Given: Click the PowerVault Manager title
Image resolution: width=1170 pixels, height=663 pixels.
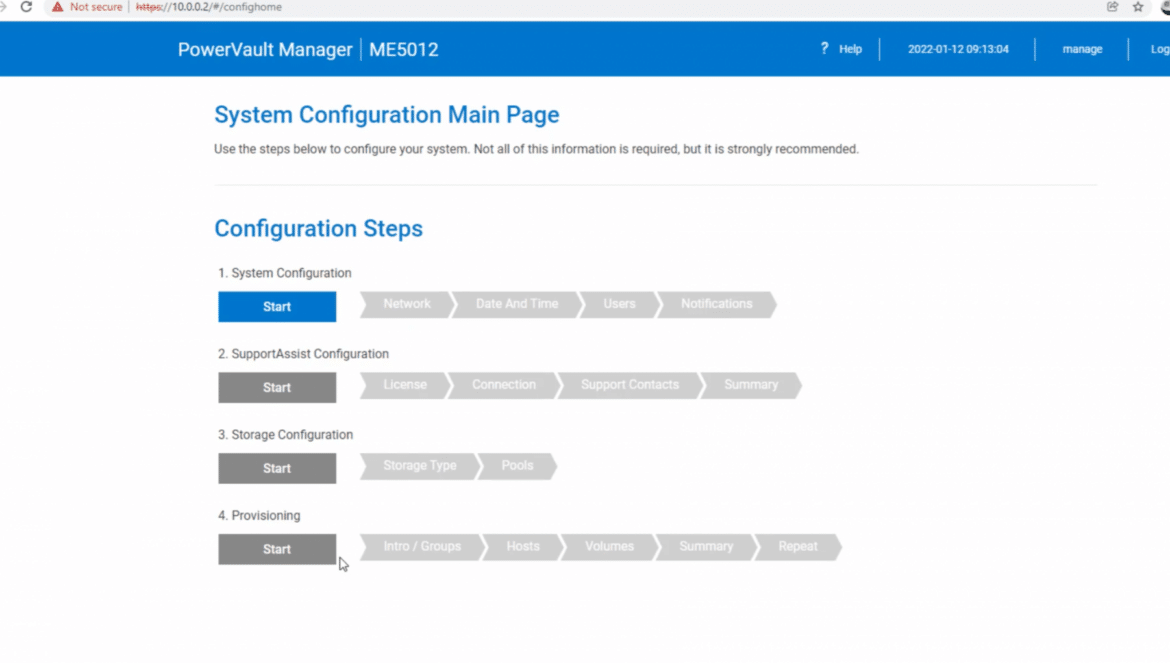Looking at the screenshot, I should [x=265, y=50].
